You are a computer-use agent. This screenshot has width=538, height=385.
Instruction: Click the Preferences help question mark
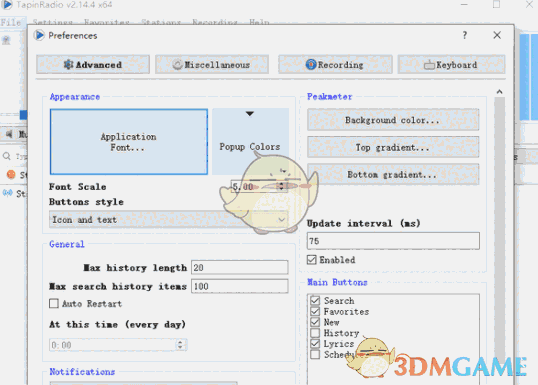(x=465, y=35)
